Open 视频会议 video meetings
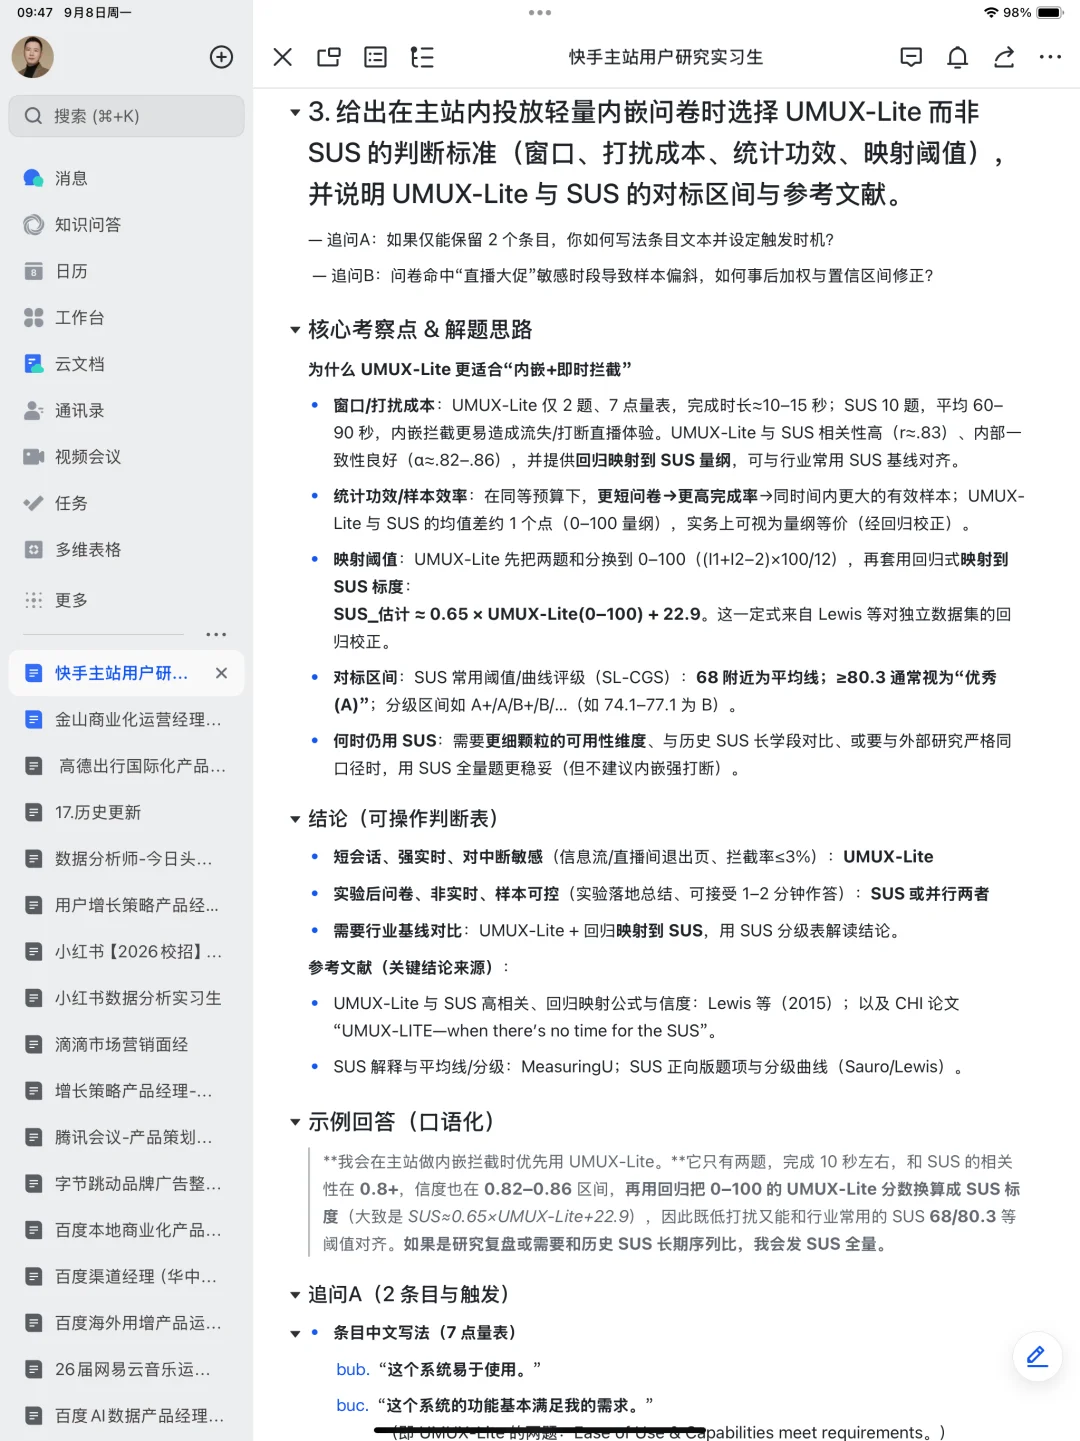This screenshot has width=1080, height=1441. (x=126, y=457)
